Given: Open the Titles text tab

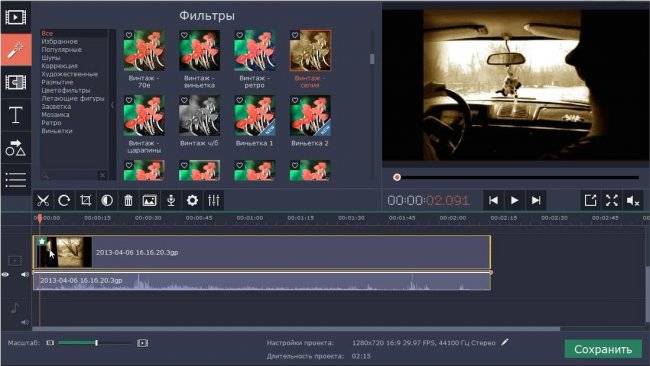Looking at the screenshot, I should (16, 115).
